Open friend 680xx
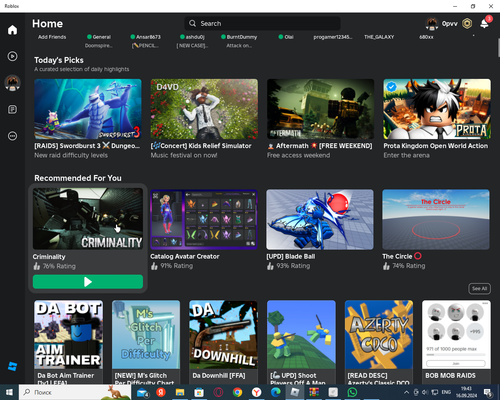This screenshot has height=400, width=500. click(426, 37)
